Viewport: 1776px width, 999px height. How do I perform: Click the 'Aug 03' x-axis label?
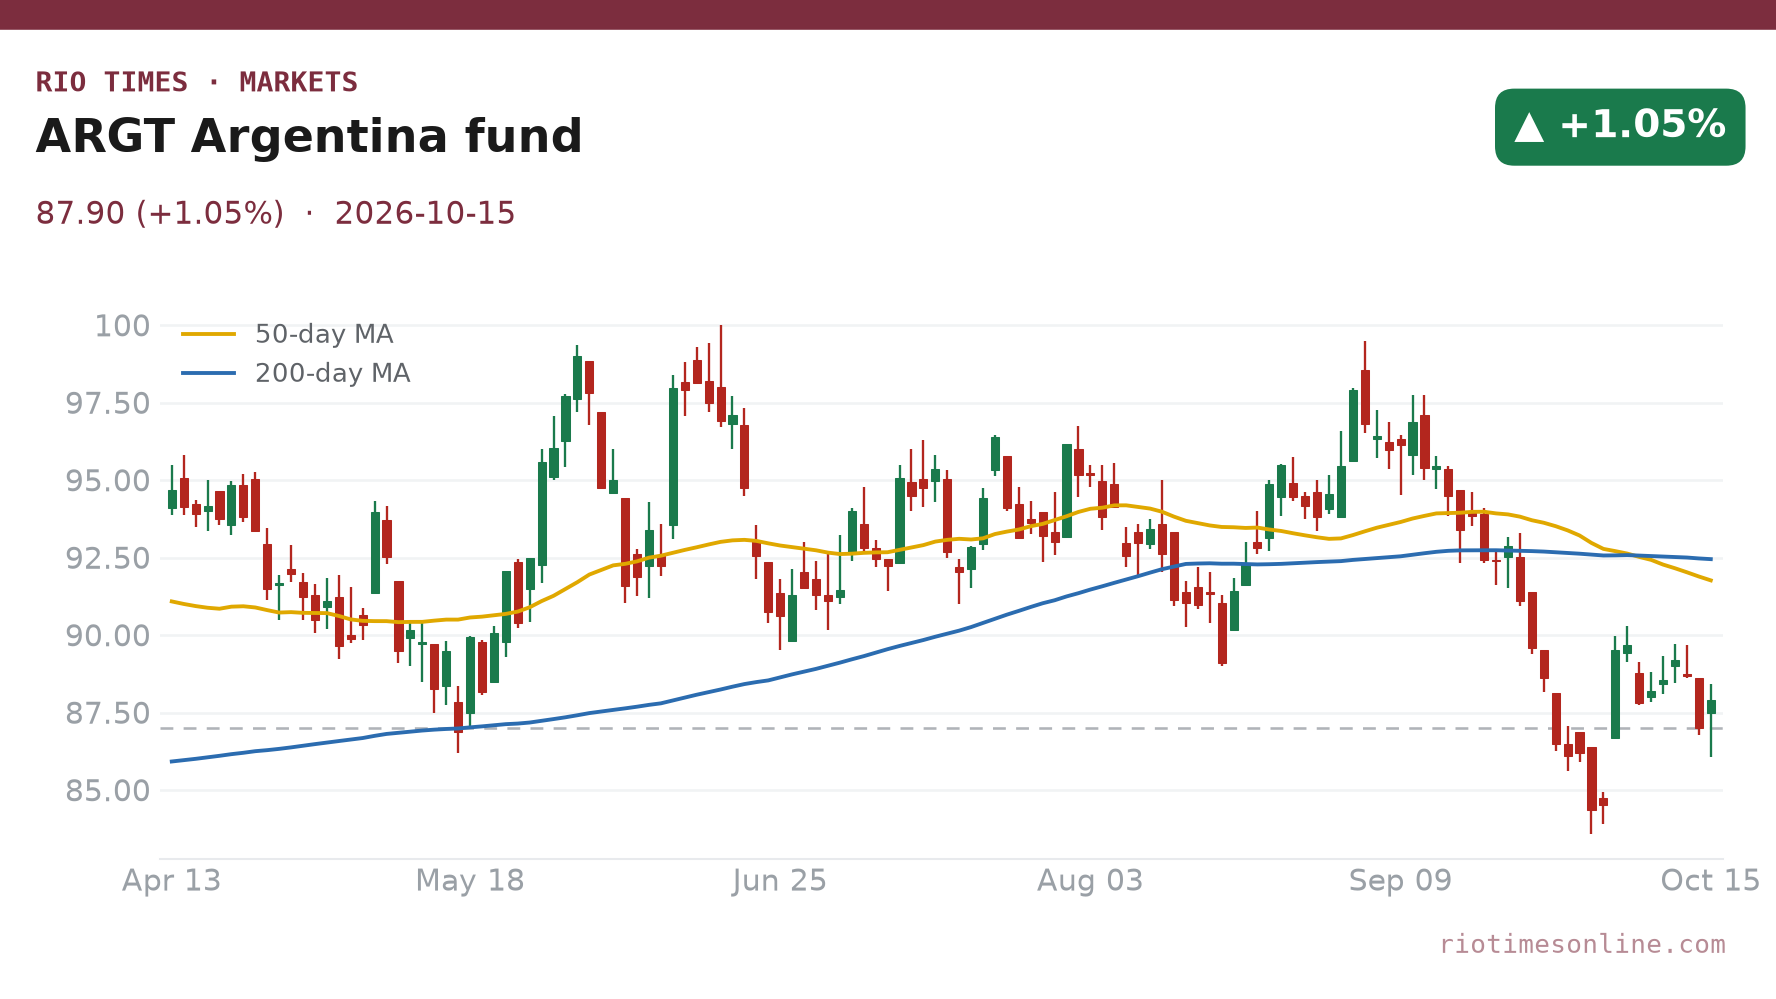[x=1090, y=881]
